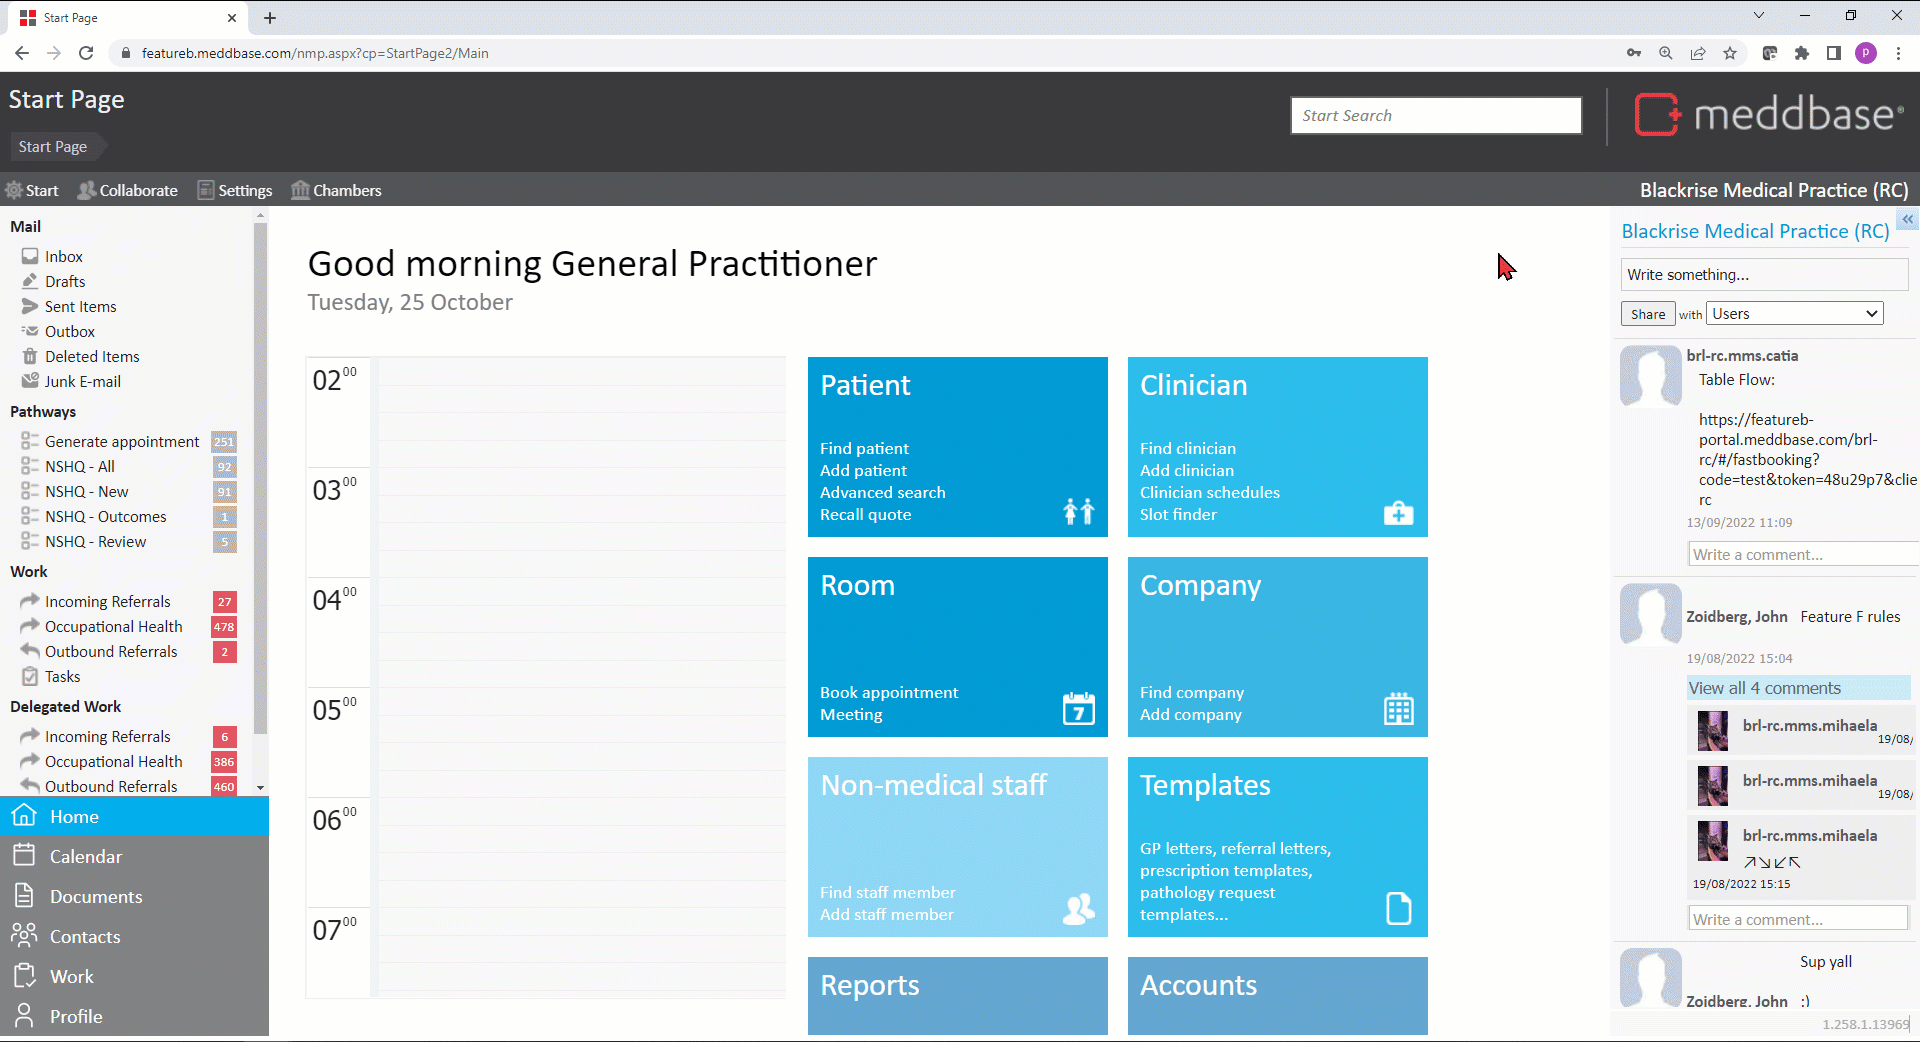Open NSHQ - Outcomes pathway
The width and height of the screenshot is (1920, 1042).
[x=105, y=517]
